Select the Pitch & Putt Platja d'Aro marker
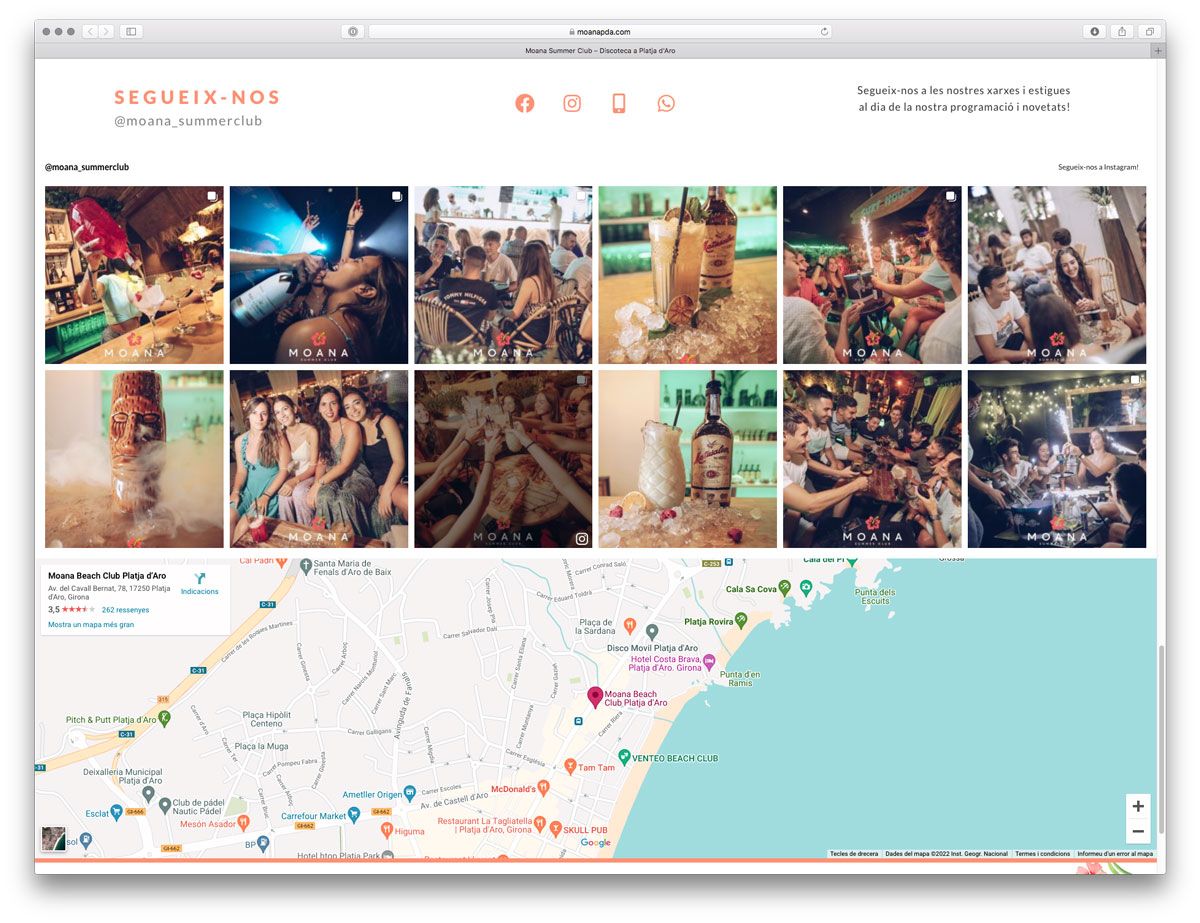Viewport: 1200px width, 923px height. coord(165,718)
